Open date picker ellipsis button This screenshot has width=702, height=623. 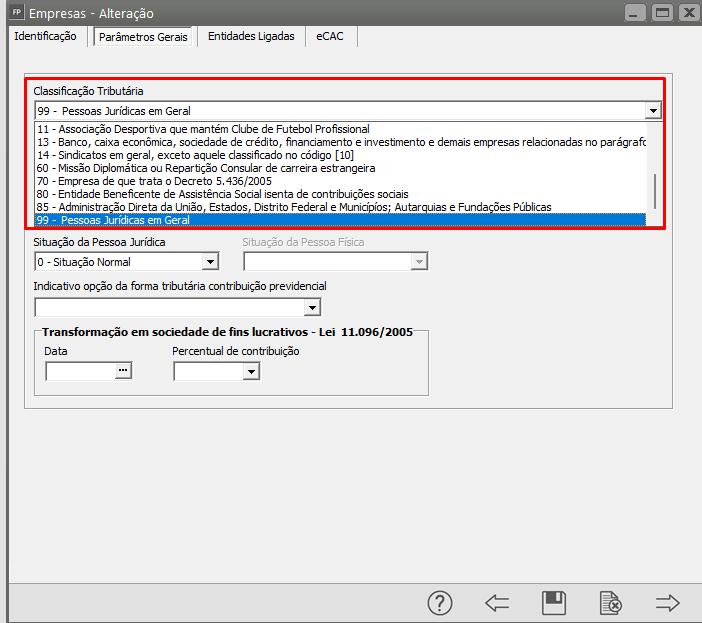tap(123, 371)
